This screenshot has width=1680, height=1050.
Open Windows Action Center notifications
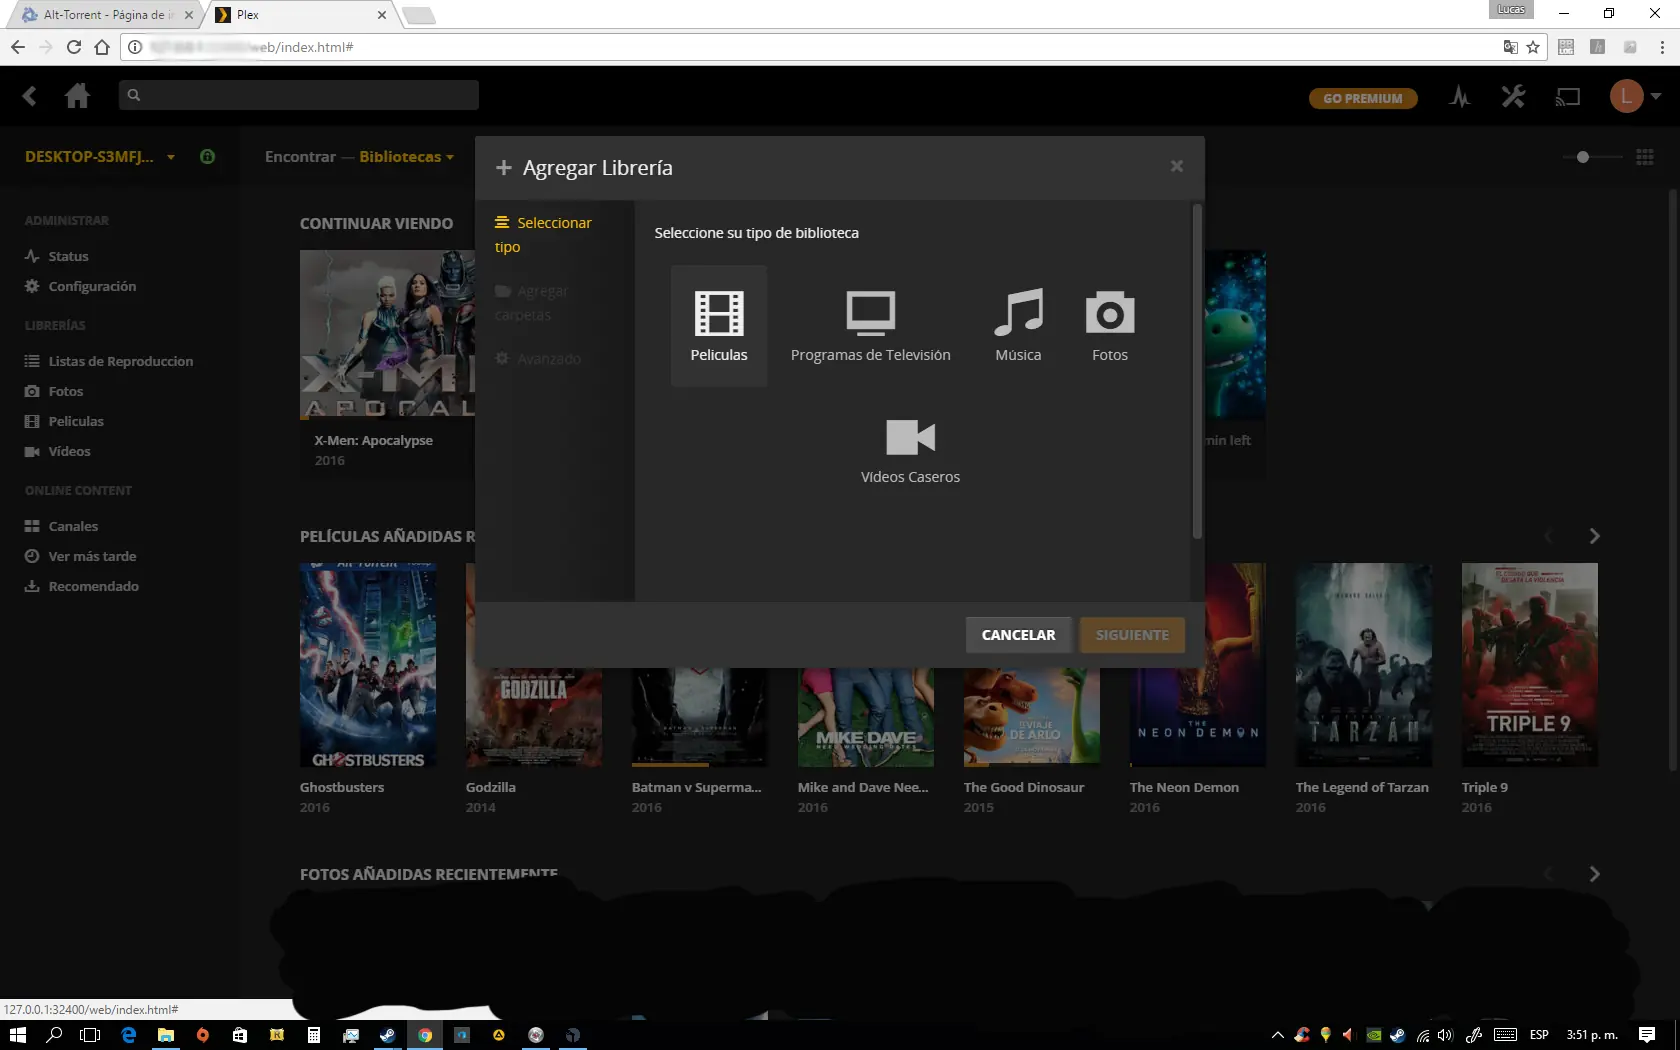[x=1646, y=1035]
